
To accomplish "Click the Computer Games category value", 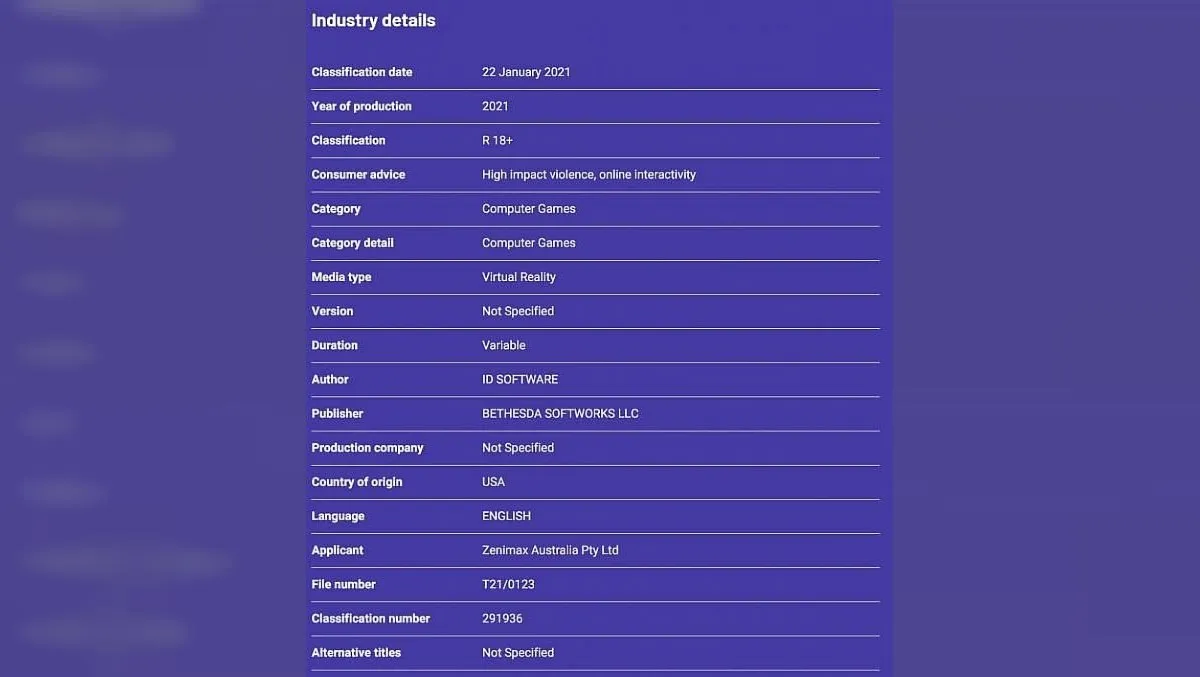I will click(x=529, y=209).
